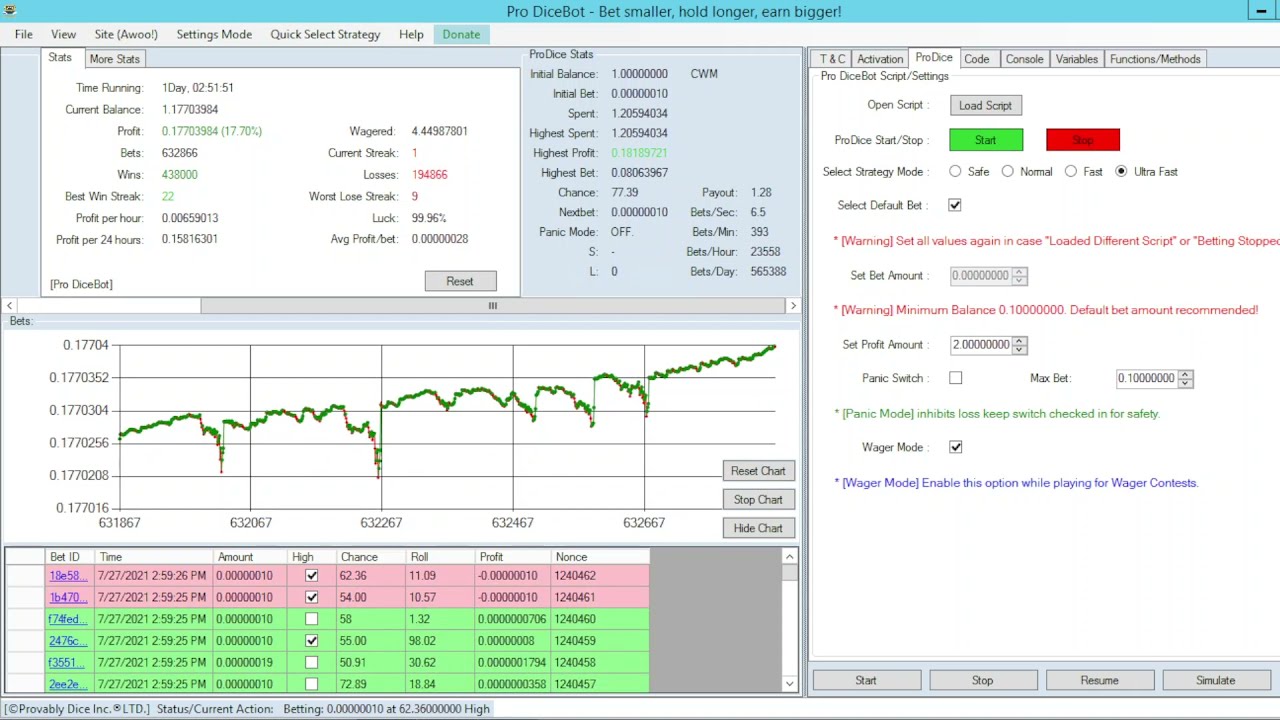Click the Reset Chart button
The image size is (1280, 720).
click(758, 471)
